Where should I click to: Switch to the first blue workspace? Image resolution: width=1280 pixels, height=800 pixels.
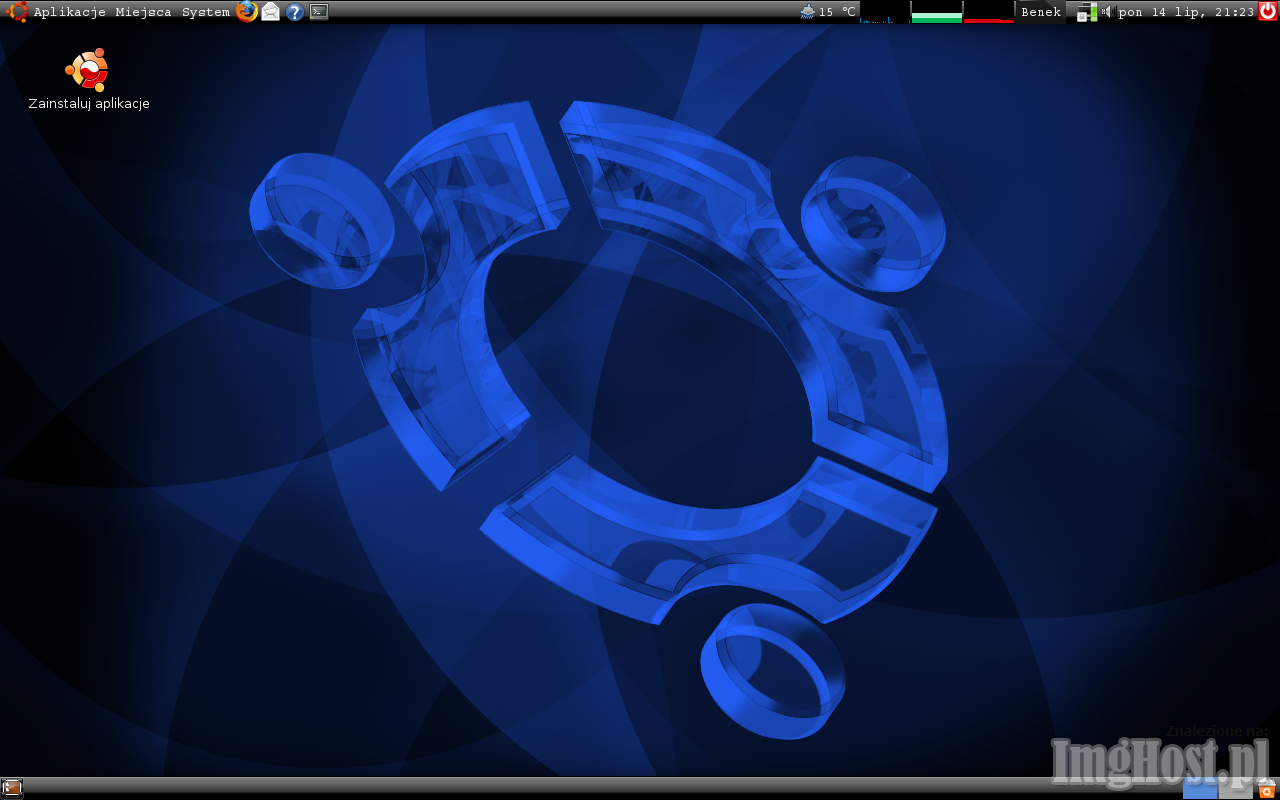[1200, 788]
